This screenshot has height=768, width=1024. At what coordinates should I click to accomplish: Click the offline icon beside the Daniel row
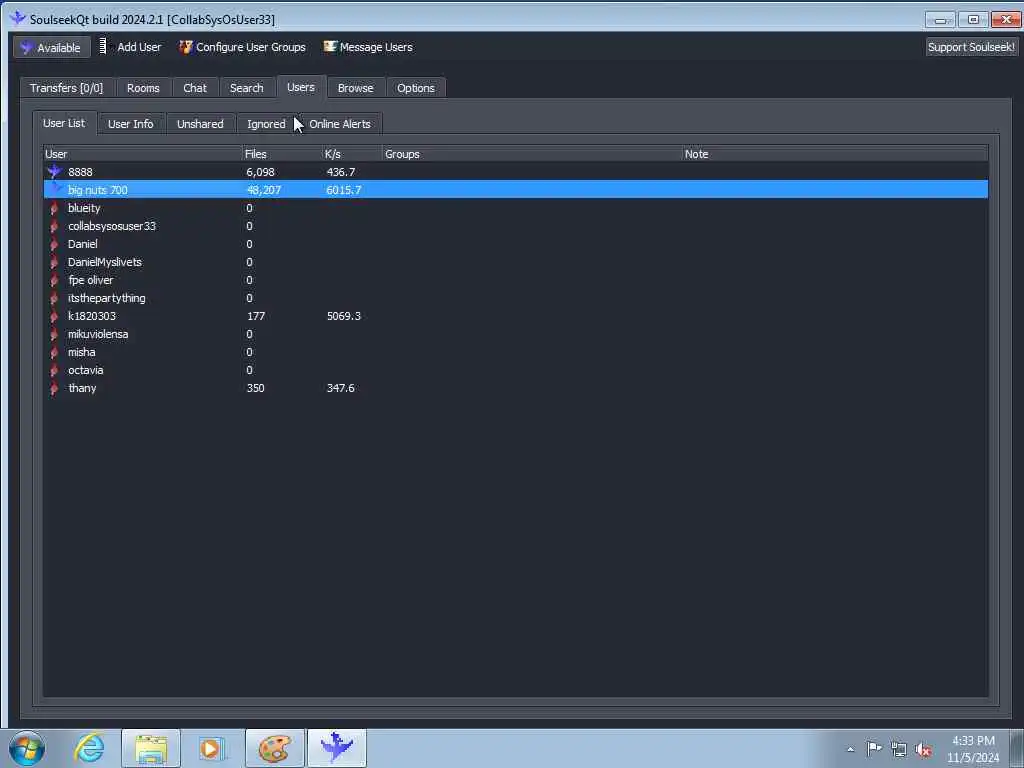[54, 244]
